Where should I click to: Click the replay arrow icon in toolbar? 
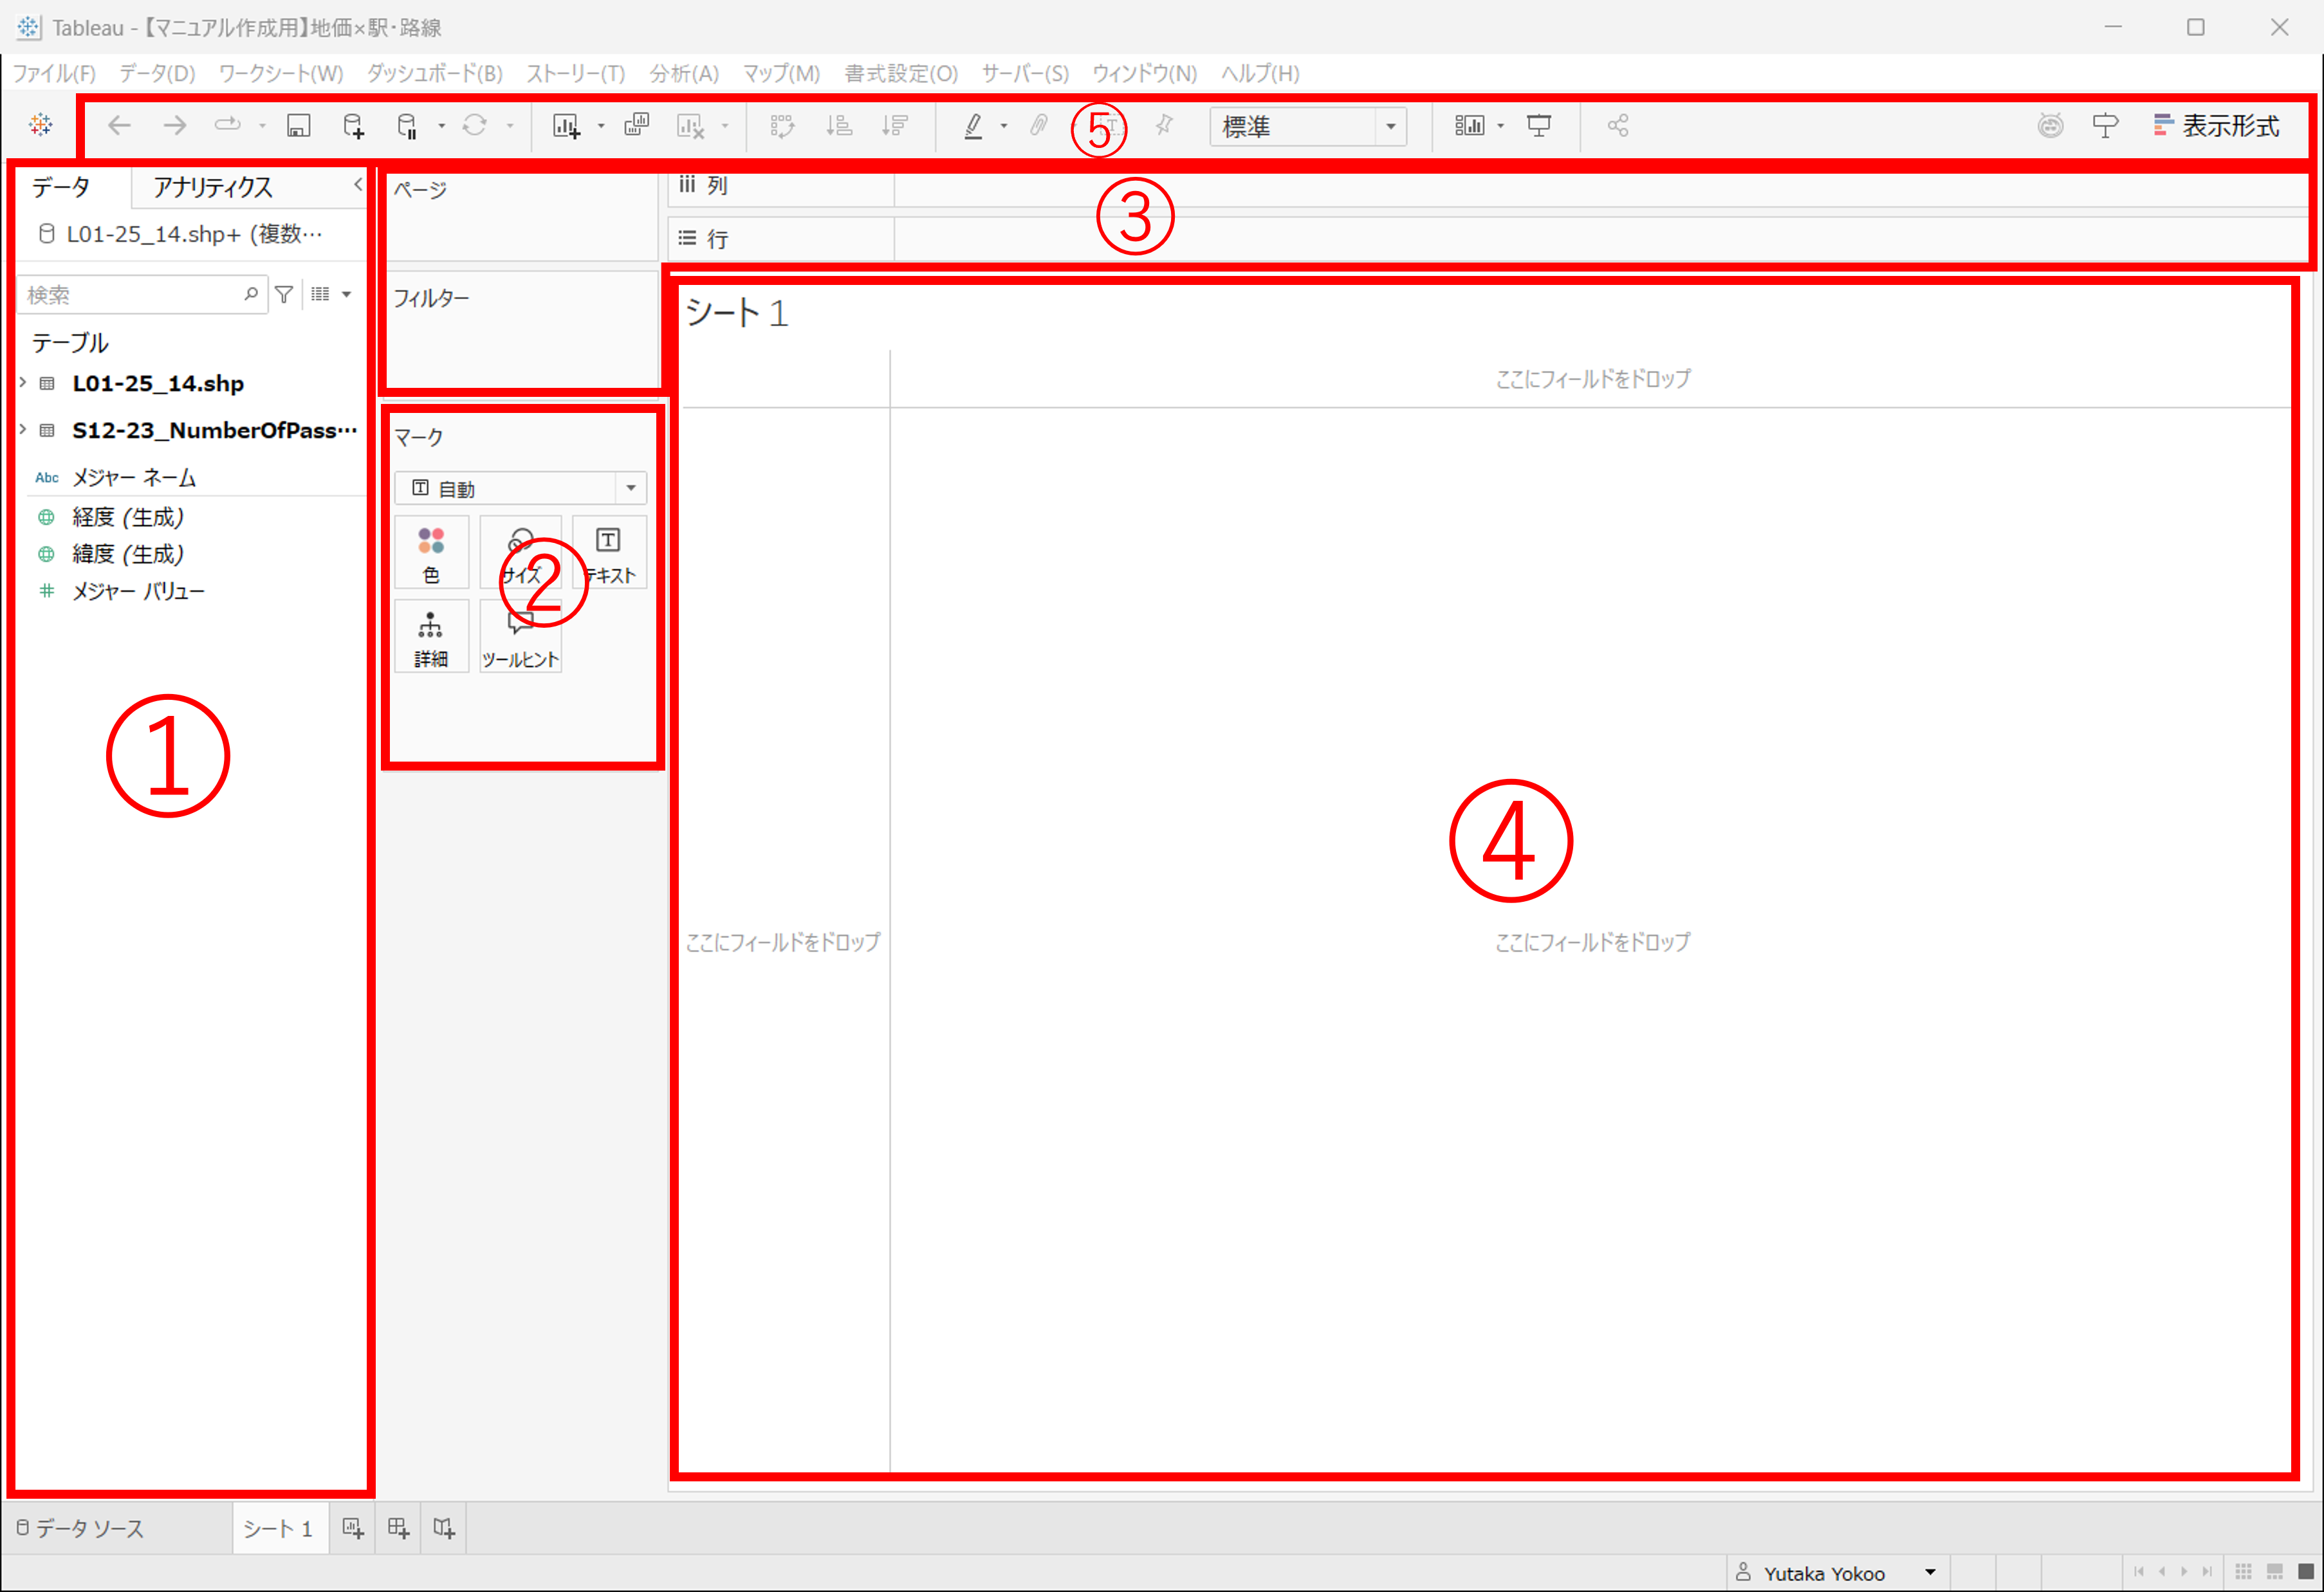(x=228, y=125)
